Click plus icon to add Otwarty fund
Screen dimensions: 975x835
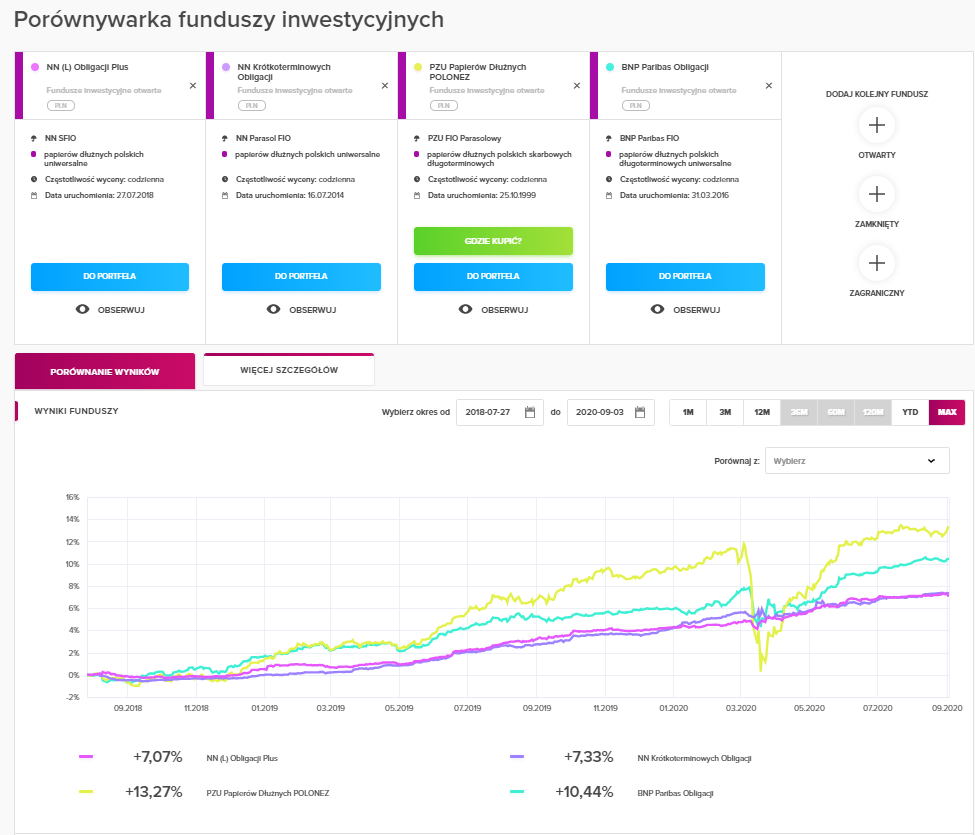(x=877, y=126)
